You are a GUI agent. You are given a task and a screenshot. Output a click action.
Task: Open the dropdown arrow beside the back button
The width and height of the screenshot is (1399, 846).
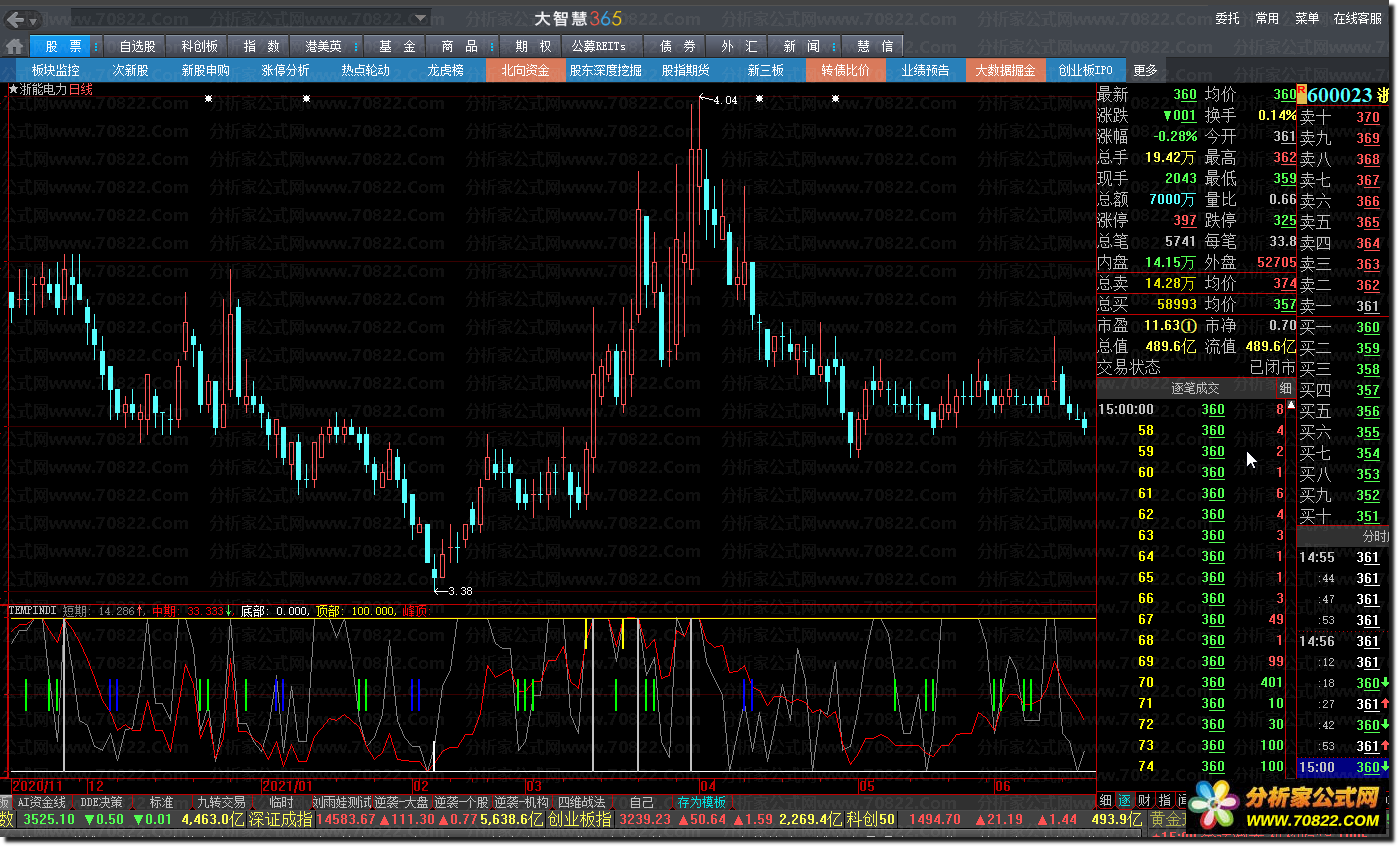34,19
